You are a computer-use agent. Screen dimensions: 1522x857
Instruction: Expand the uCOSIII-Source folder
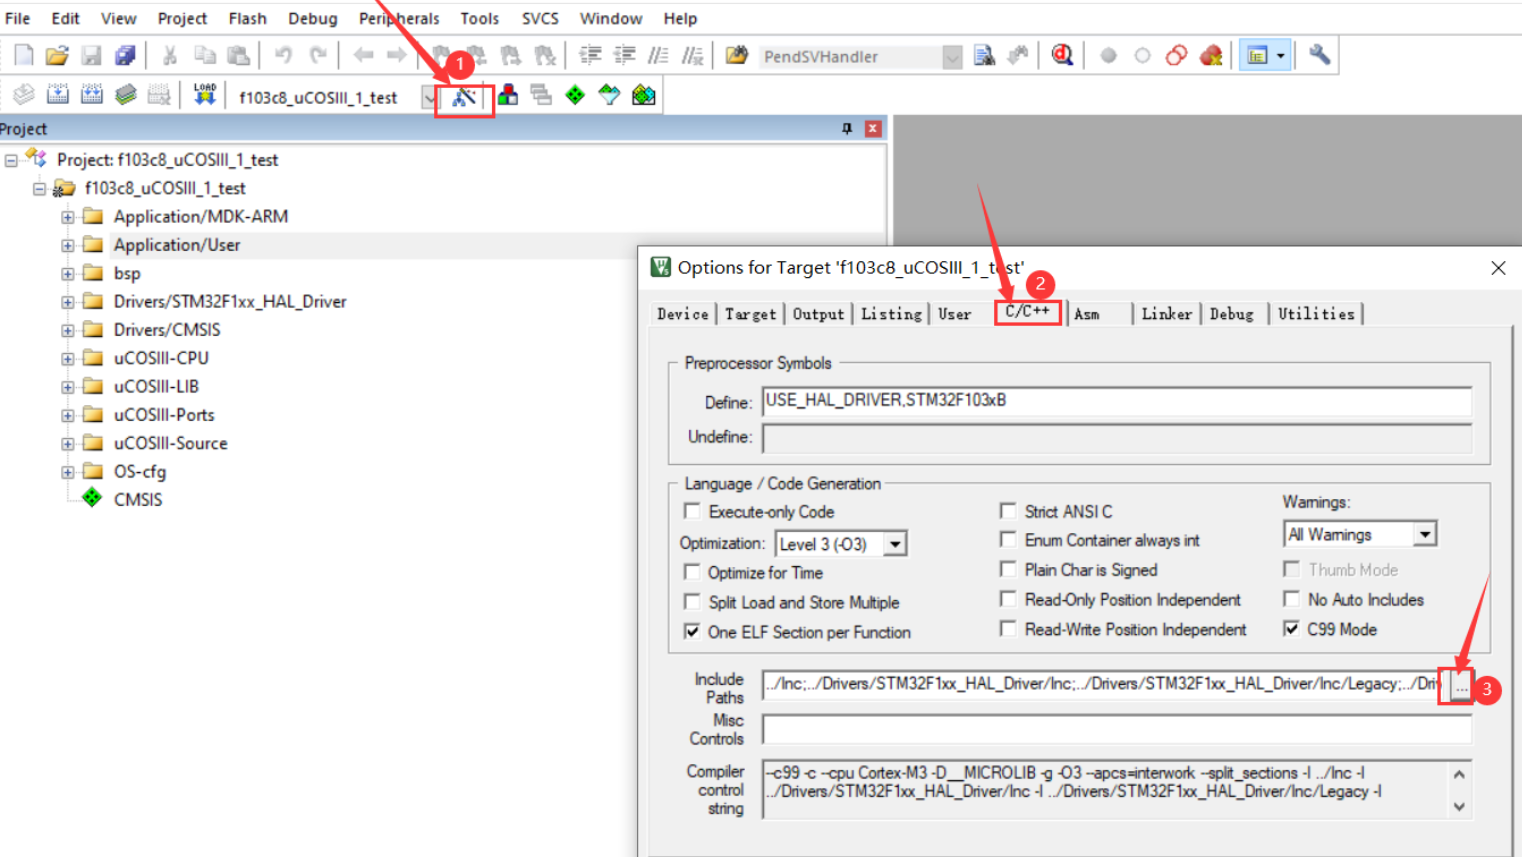(x=67, y=444)
